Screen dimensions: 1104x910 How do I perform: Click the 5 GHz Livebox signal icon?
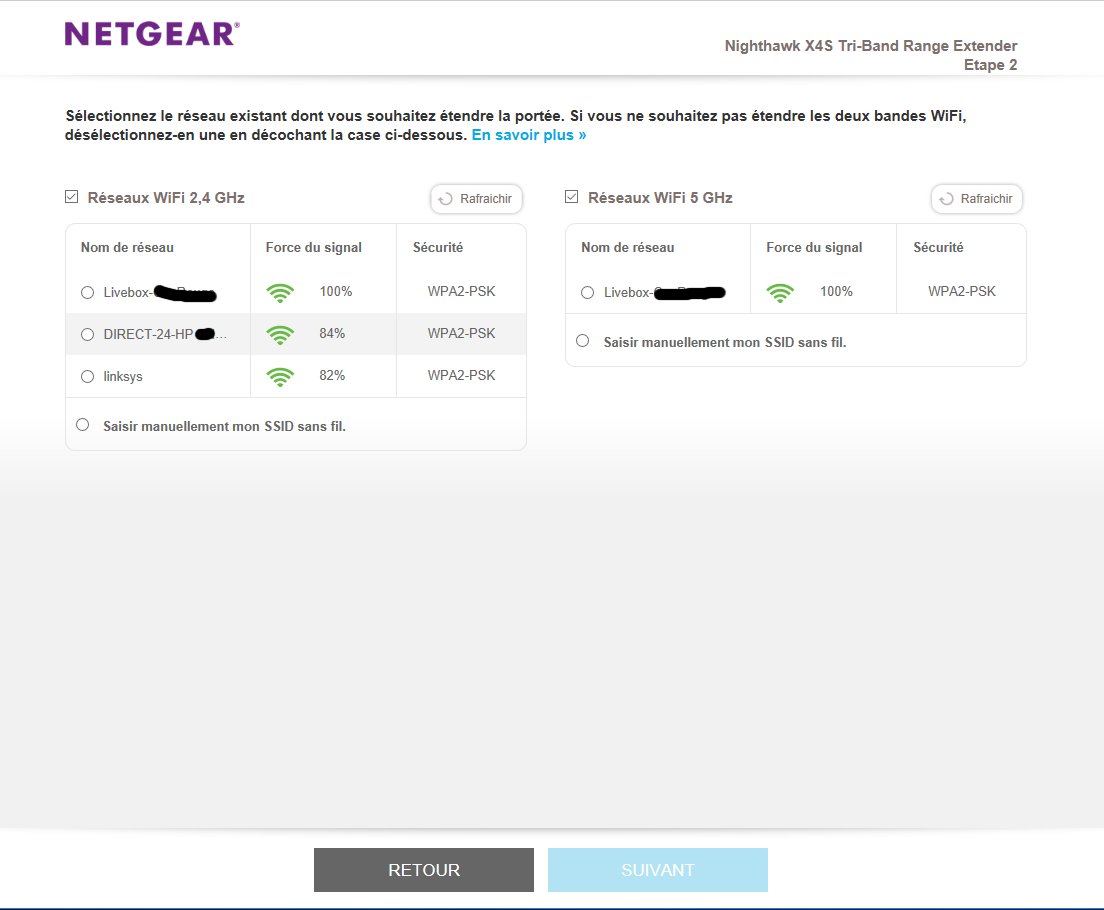pos(780,292)
